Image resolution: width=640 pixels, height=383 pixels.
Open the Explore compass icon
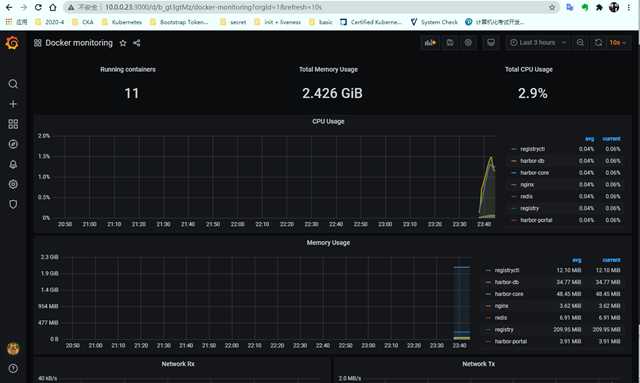coord(13,144)
